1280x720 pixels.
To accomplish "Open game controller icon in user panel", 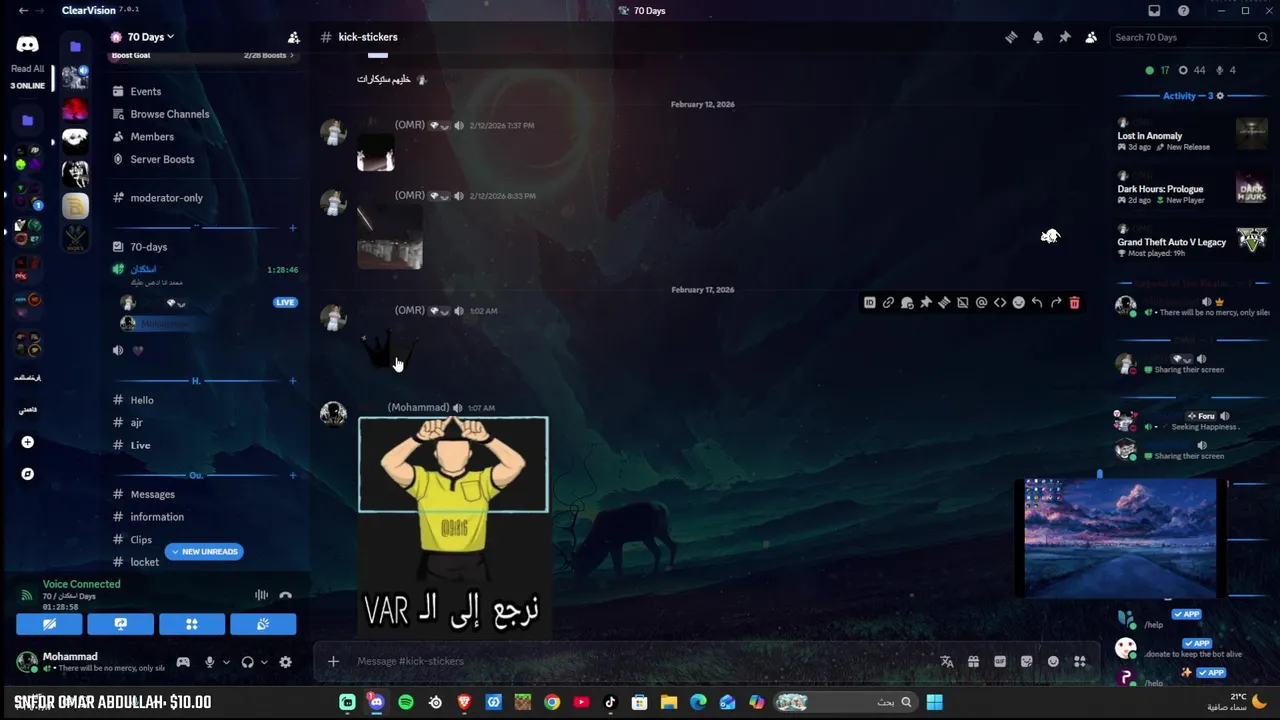I will click(183, 662).
